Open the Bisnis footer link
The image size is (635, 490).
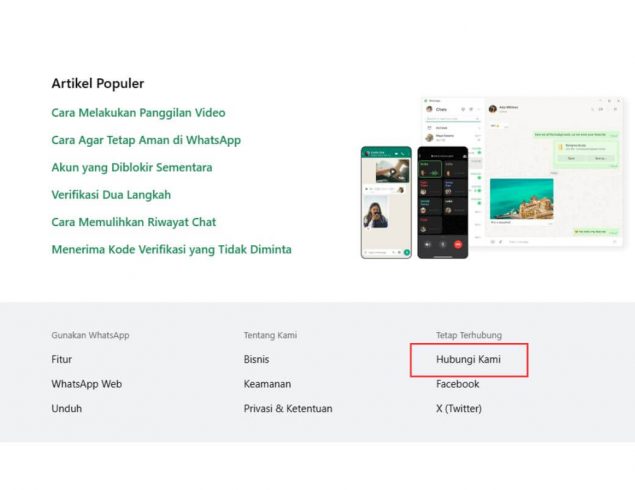pyautogui.click(x=256, y=359)
